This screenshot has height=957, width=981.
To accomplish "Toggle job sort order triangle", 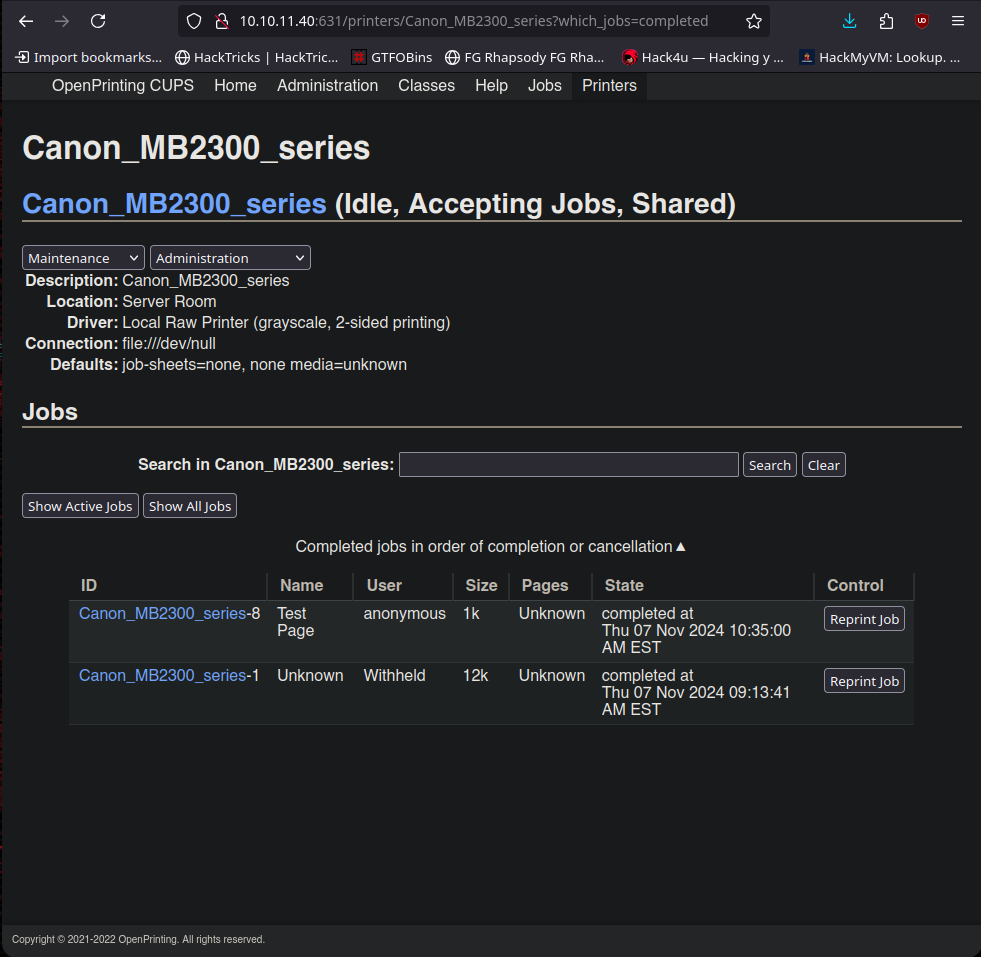I will pyautogui.click(x=681, y=547).
